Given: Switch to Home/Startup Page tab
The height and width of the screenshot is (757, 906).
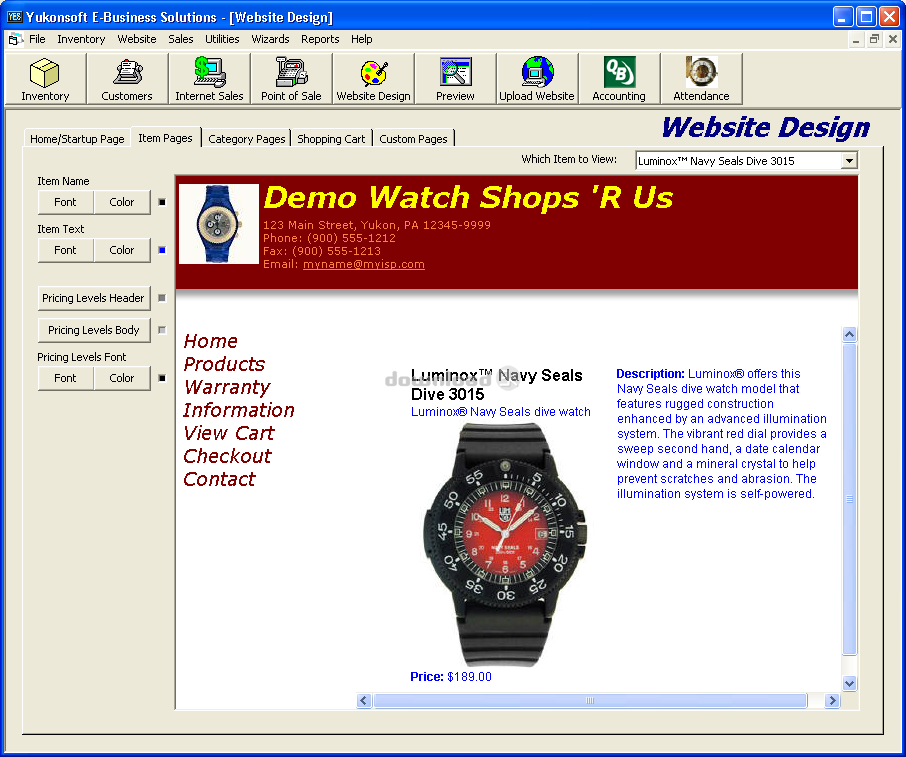Looking at the screenshot, I should click(77, 139).
